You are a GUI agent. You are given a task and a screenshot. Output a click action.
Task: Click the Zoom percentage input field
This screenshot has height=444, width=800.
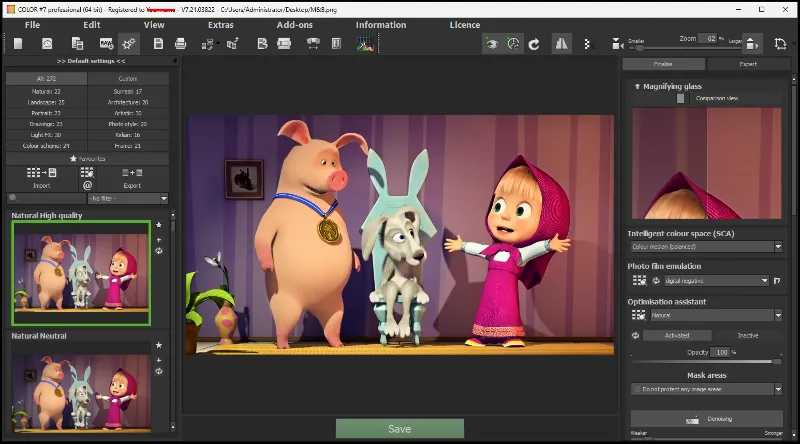tap(708, 39)
